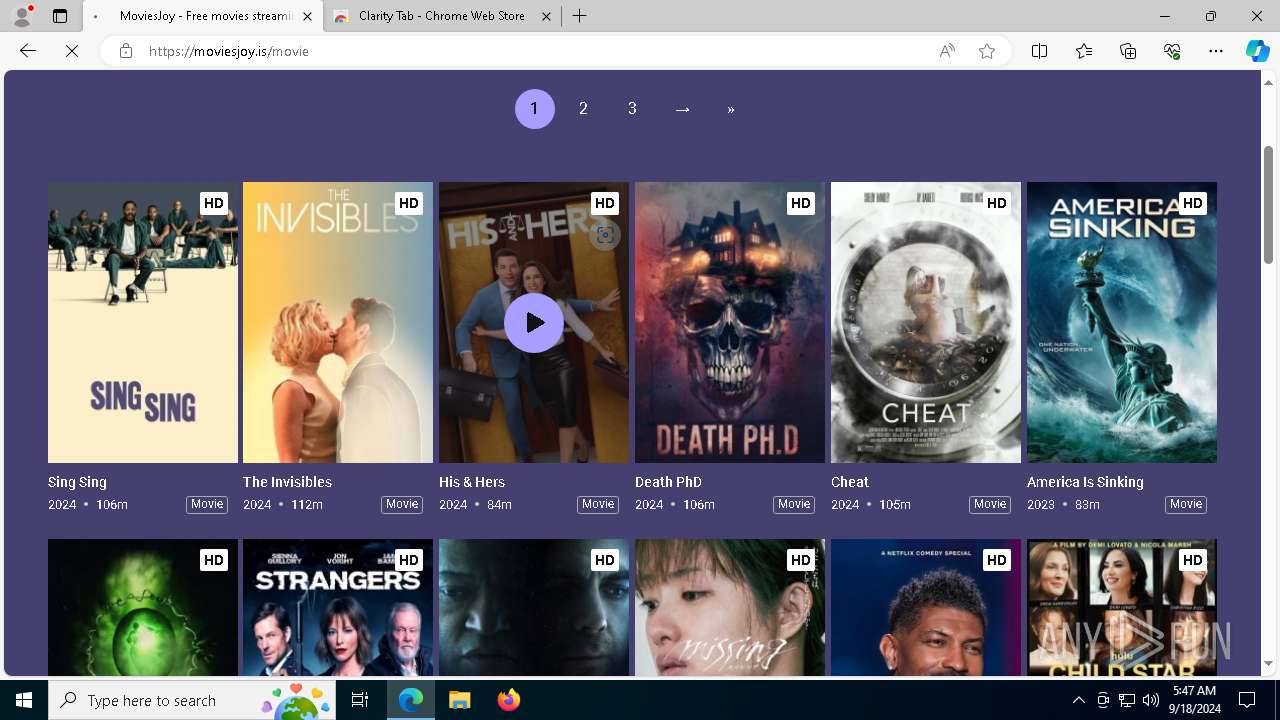Open the Windows Start menu
Screen dimensions: 1280x720
click(x=24, y=700)
